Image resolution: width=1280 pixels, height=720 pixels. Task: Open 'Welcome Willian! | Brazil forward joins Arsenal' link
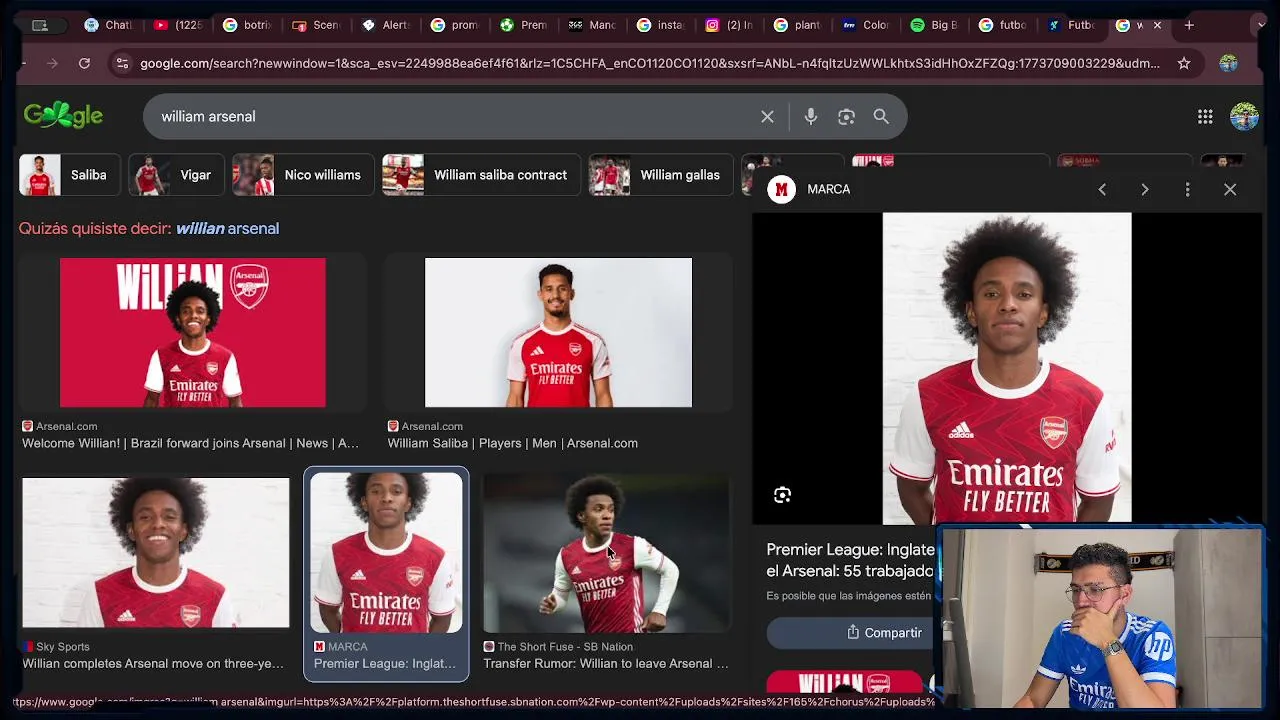pyautogui.click(x=190, y=443)
